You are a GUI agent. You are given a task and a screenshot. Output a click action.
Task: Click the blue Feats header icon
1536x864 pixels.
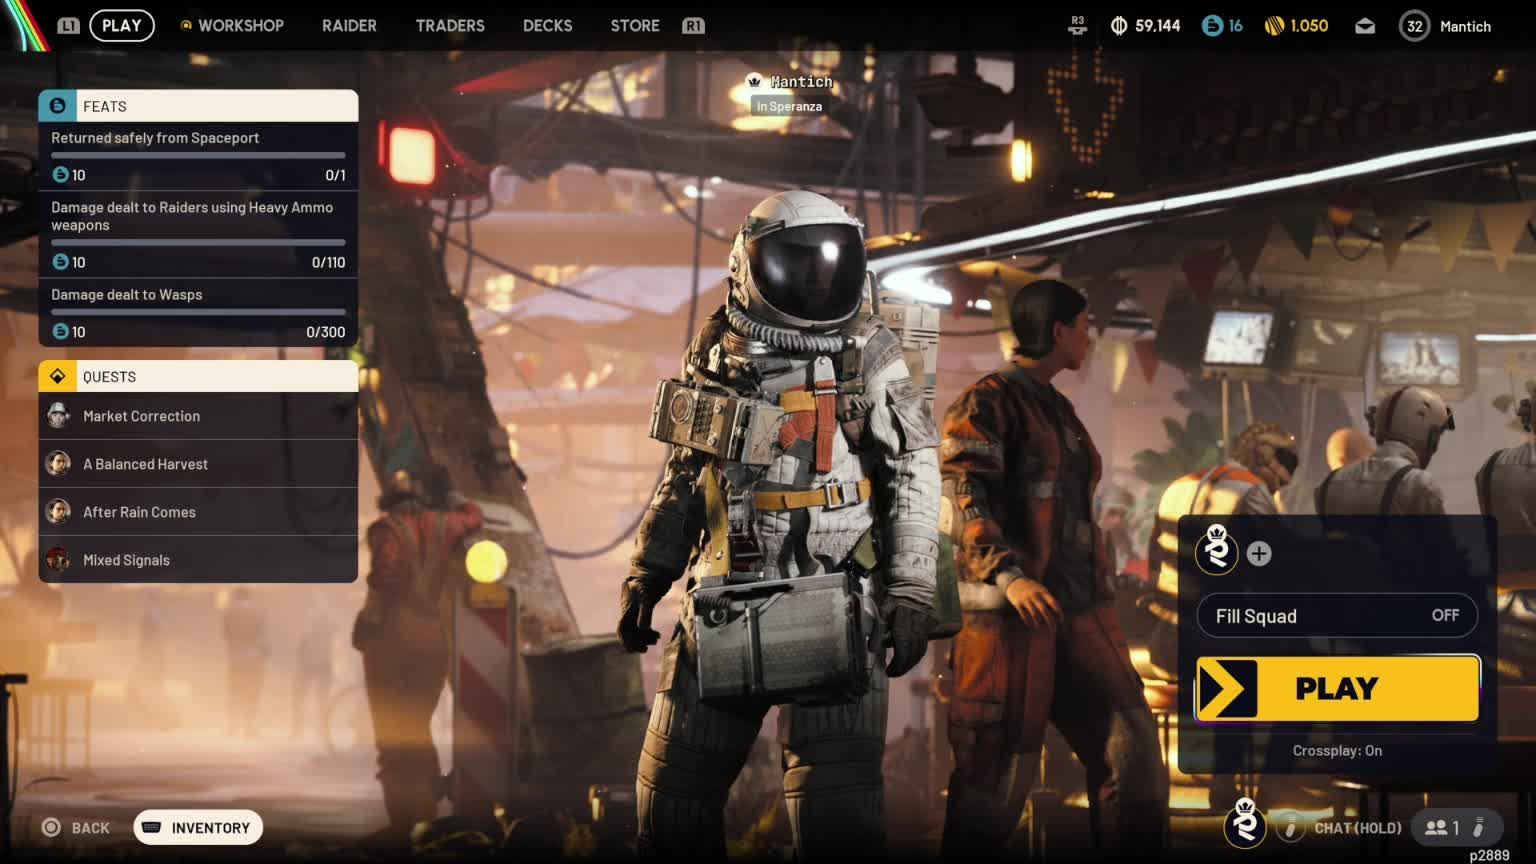[57, 106]
